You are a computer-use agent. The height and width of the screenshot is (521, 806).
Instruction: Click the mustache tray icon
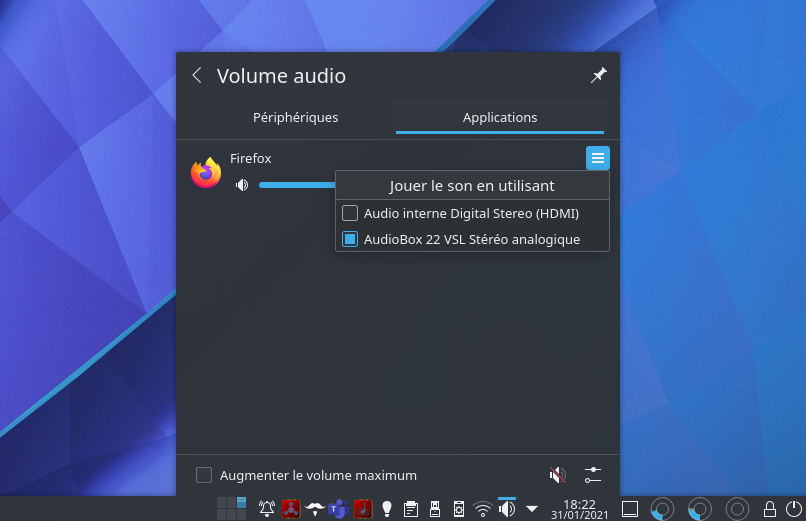point(315,509)
